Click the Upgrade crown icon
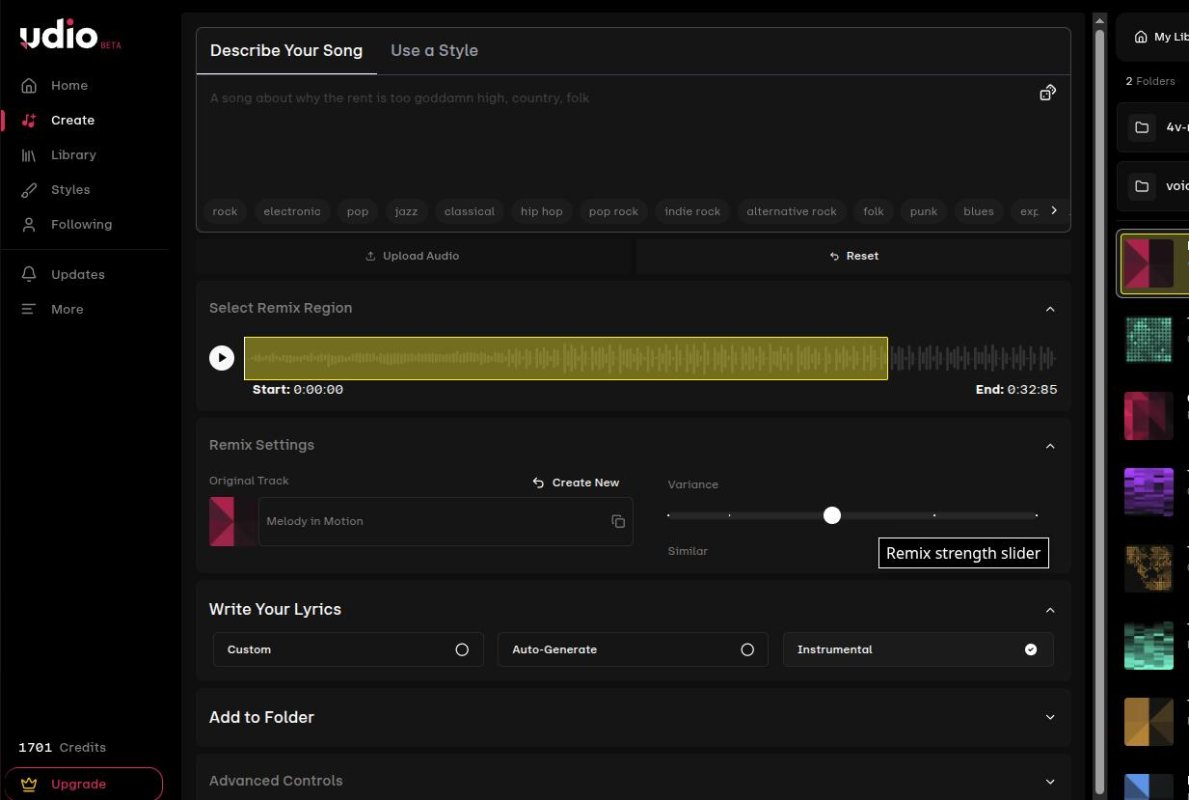 tap(30, 783)
